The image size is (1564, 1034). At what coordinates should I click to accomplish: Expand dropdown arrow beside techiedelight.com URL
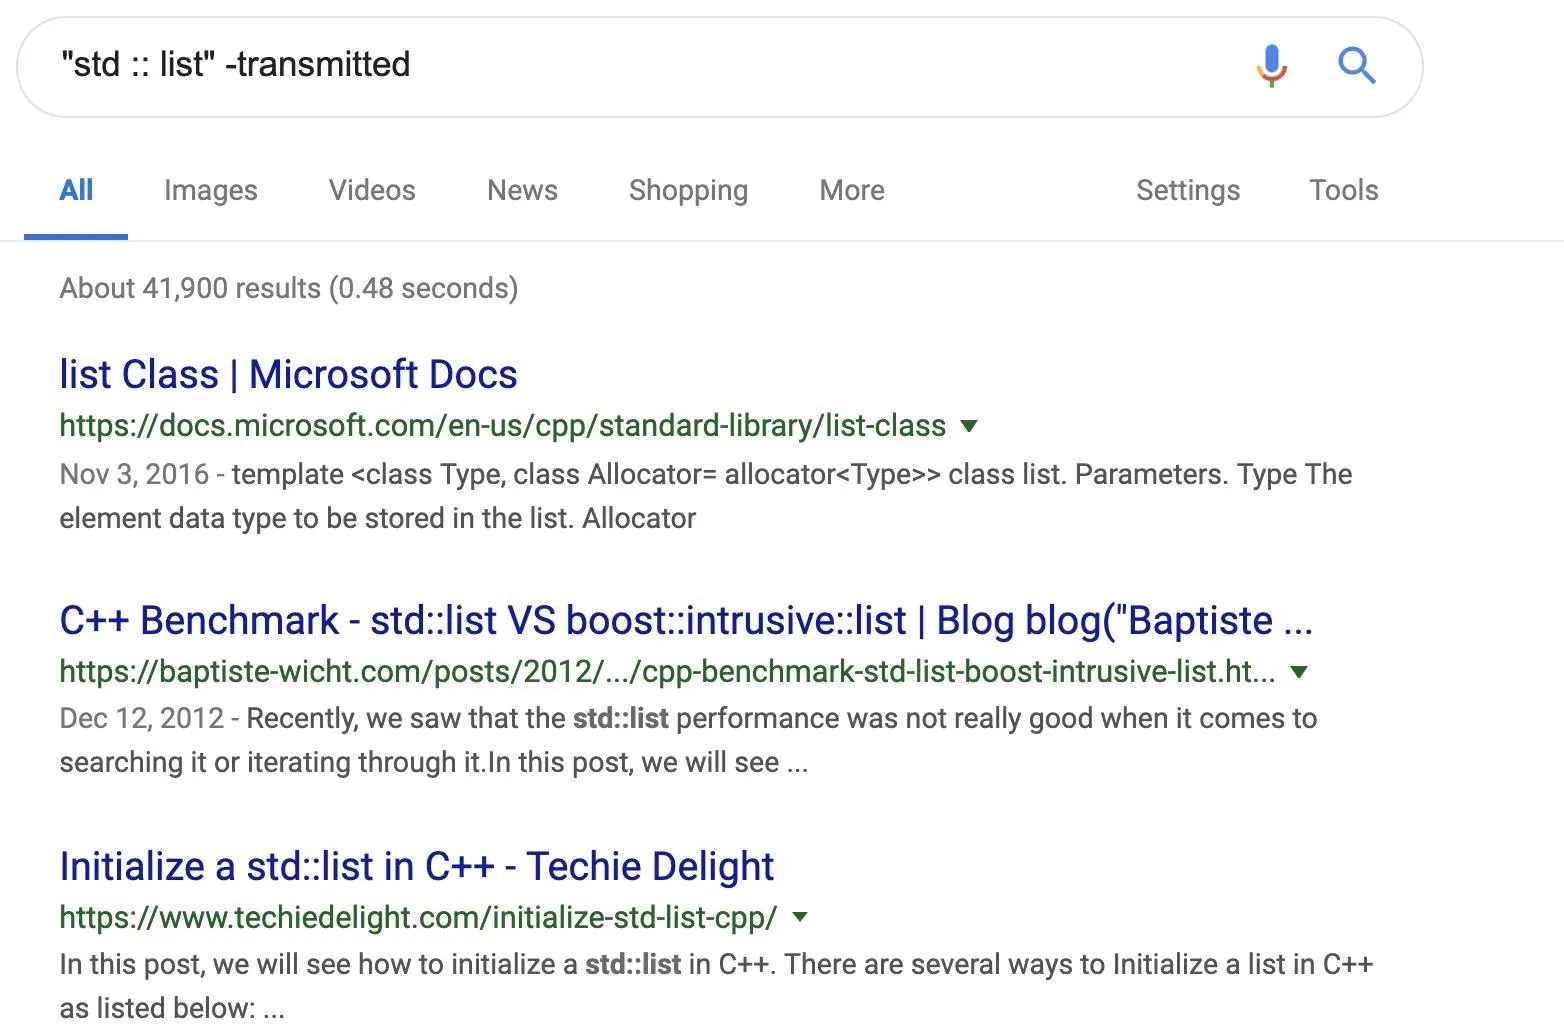click(x=800, y=917)
